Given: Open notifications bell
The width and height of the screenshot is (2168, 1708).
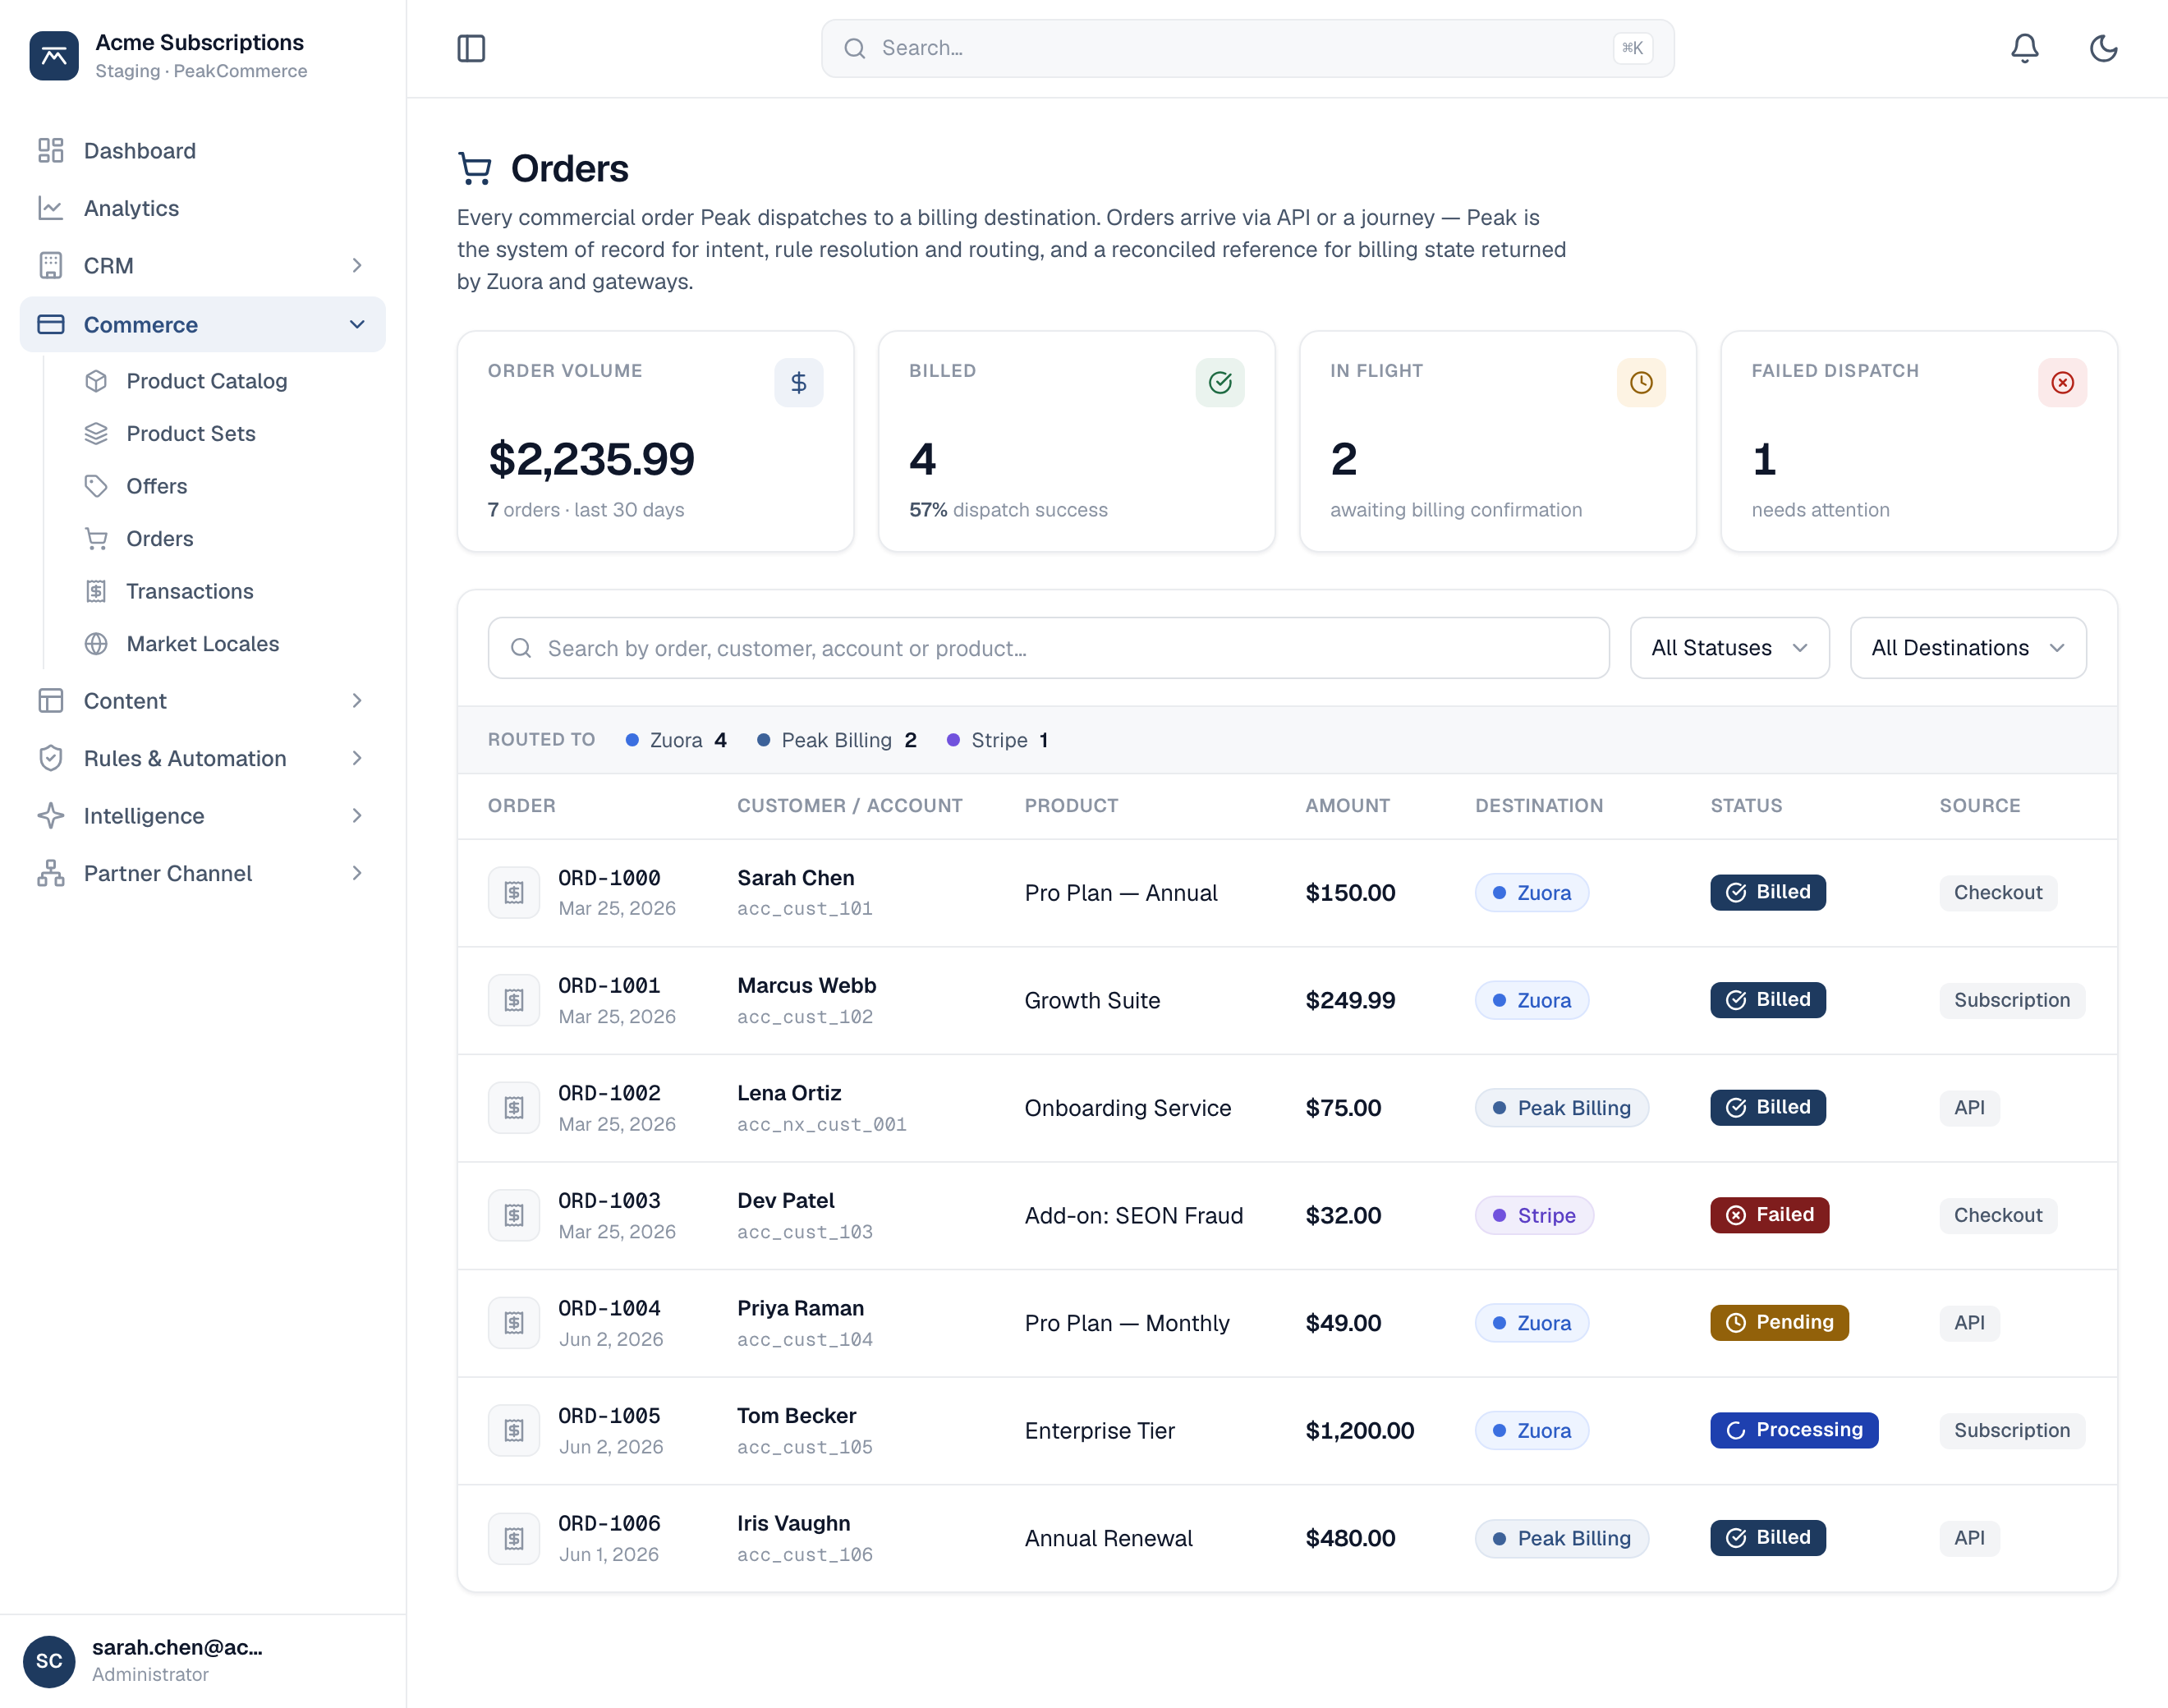Looking at the screenshot, I should (x=2024, y=48).
